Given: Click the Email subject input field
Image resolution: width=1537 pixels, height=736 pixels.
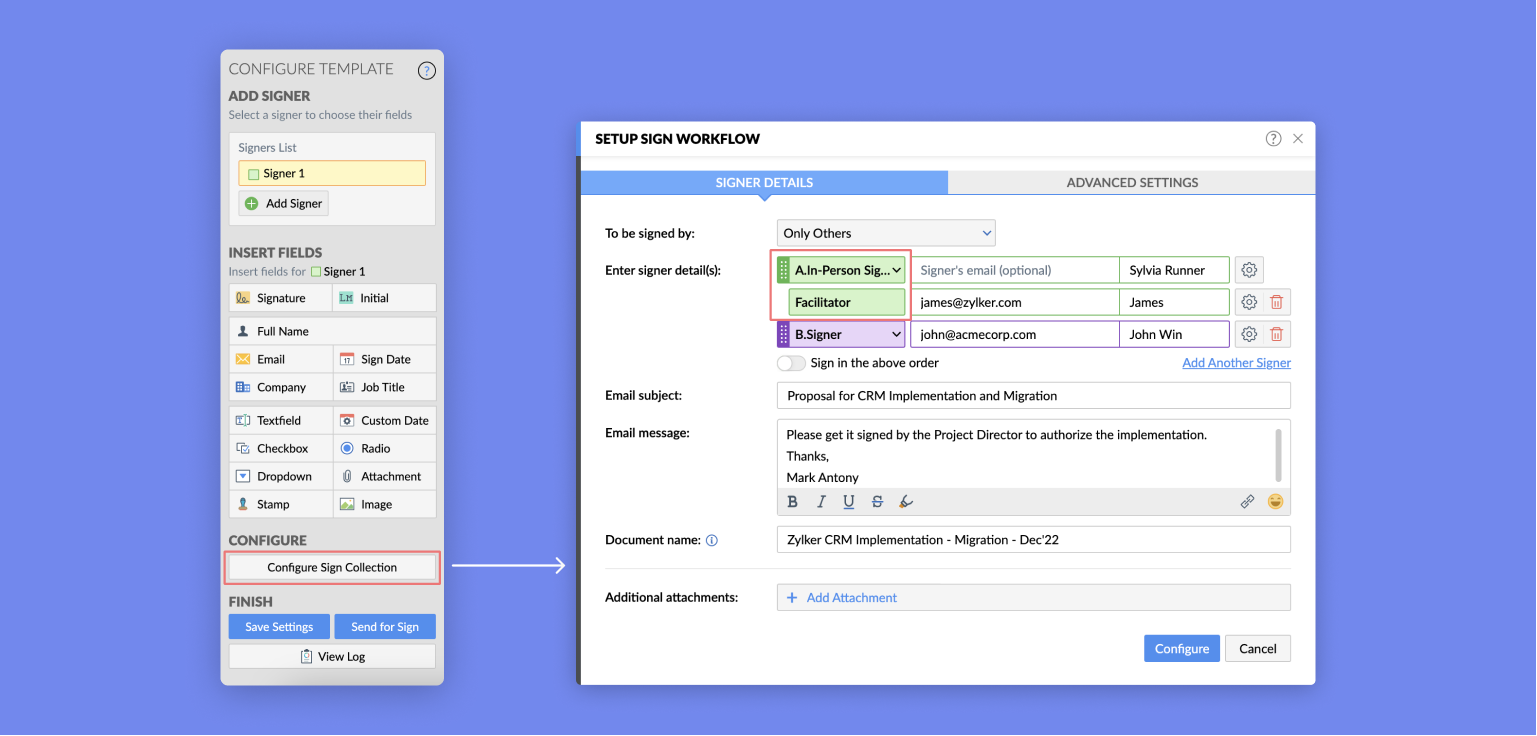Looking at the screenshot, I should (1033, 396).
